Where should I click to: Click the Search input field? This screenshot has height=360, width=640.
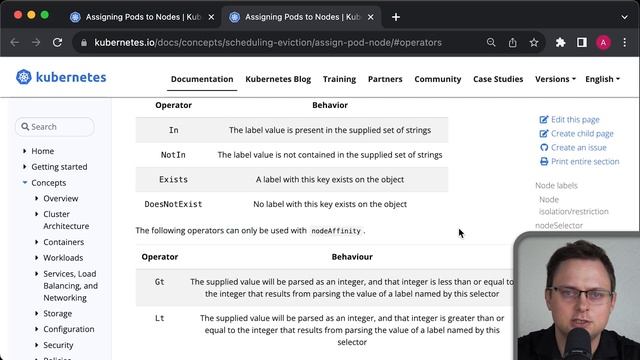(55, 127)
